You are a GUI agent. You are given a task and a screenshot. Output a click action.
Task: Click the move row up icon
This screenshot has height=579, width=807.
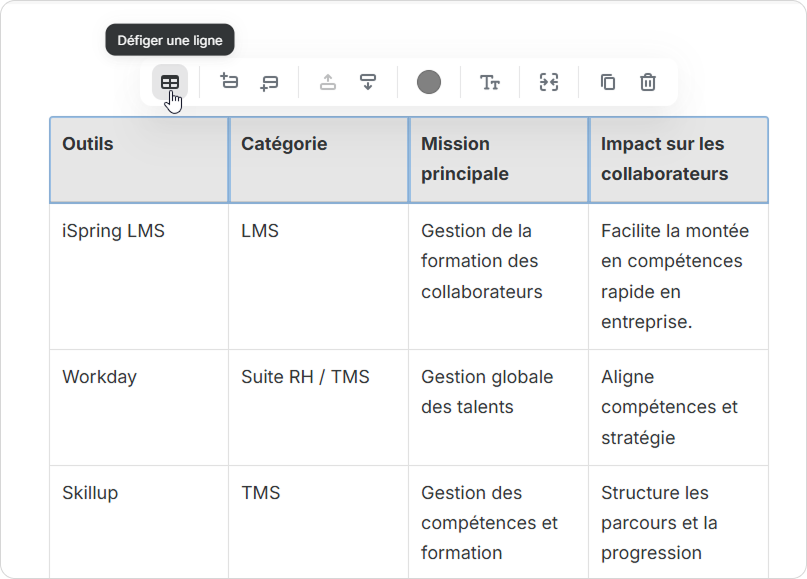[328, 82]
